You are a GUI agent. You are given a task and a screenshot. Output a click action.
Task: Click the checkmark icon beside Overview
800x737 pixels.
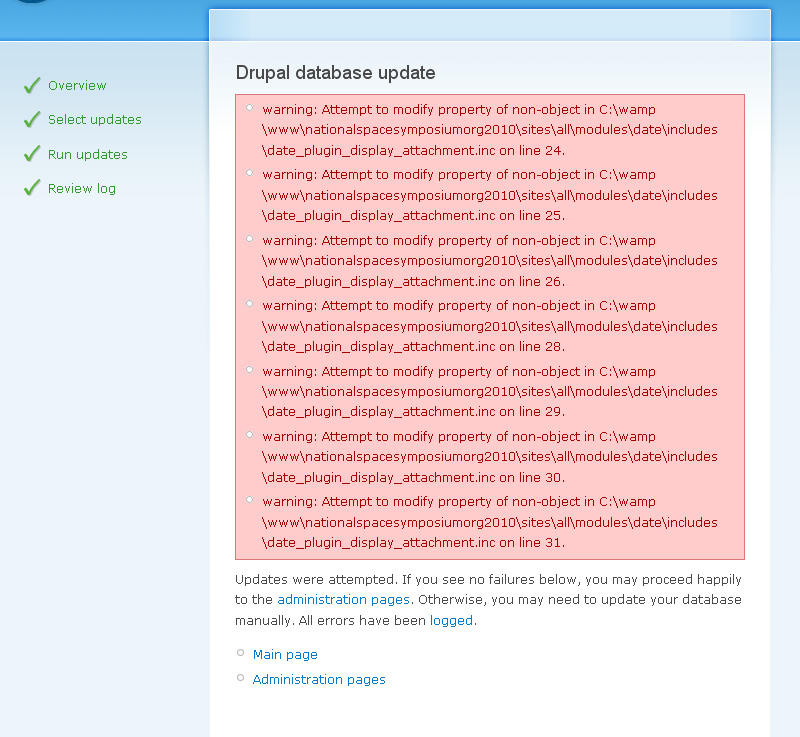click(32, 85)
